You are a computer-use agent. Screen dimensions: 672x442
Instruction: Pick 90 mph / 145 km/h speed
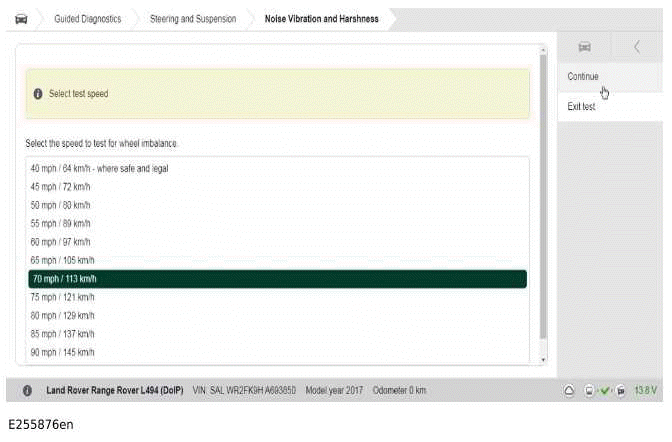coord(62,352)
